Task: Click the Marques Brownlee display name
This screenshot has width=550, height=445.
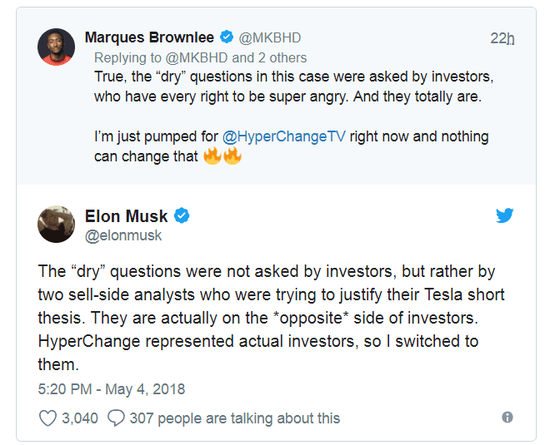Action: click(x=149, y=37)
